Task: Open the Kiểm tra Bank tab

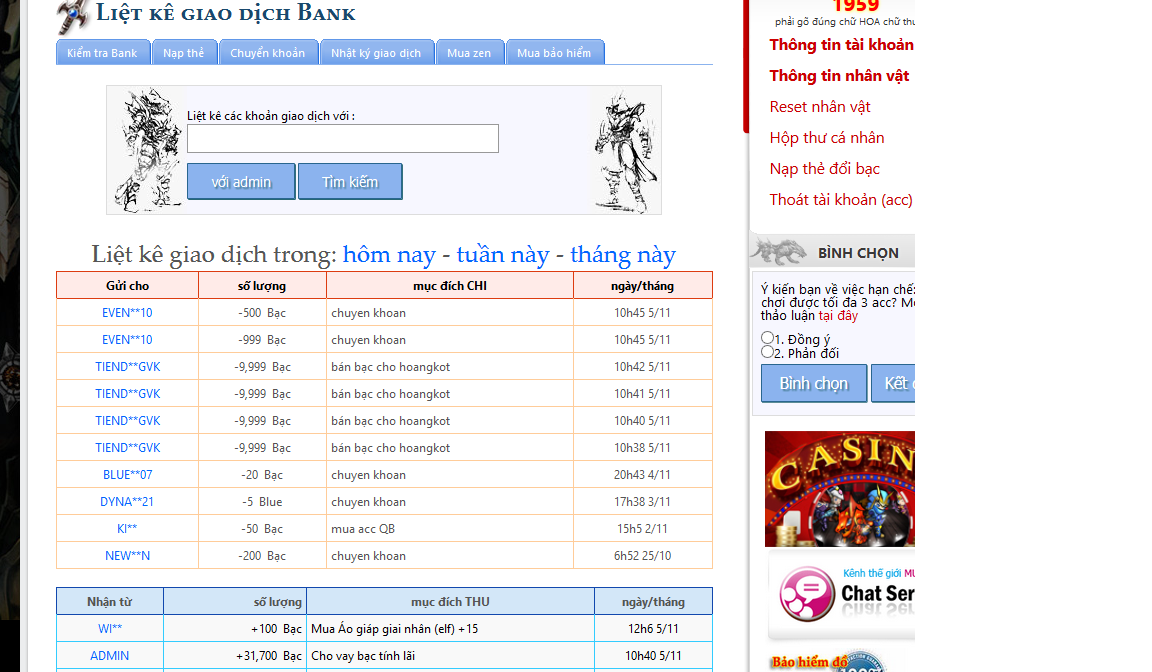Action: click(102, 53)
